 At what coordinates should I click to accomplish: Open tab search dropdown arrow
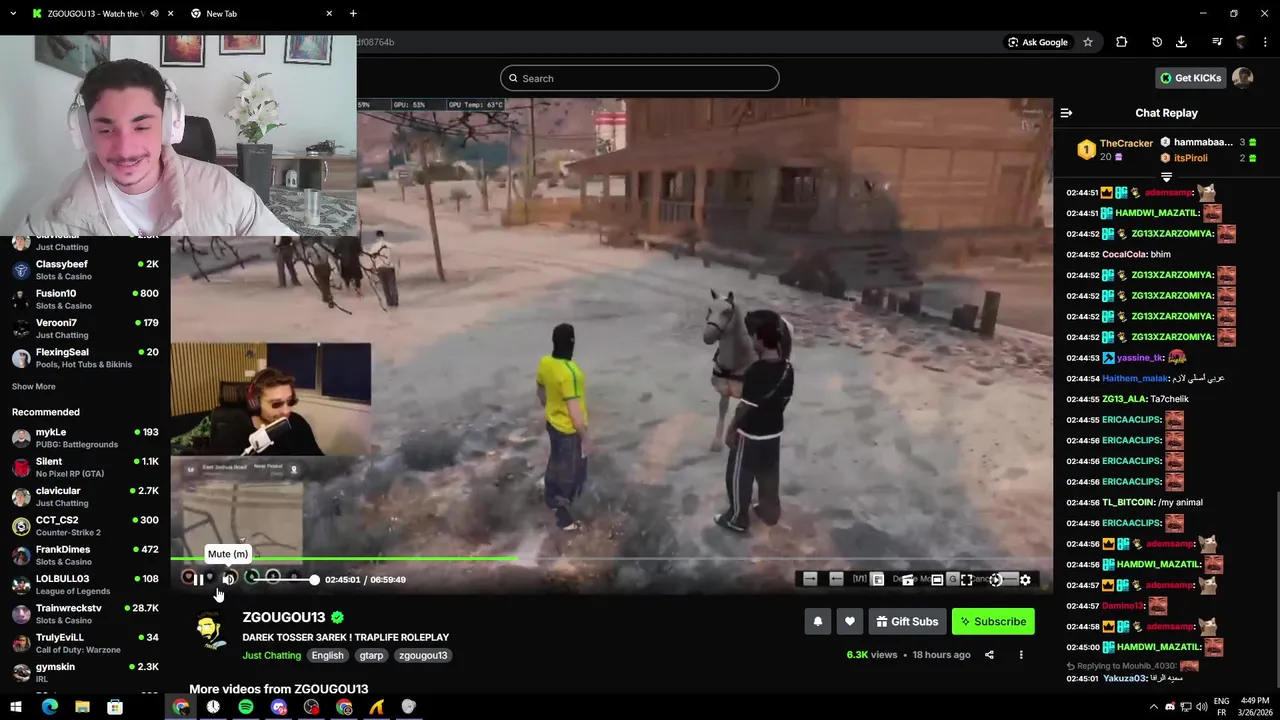[x=13, y=14]
